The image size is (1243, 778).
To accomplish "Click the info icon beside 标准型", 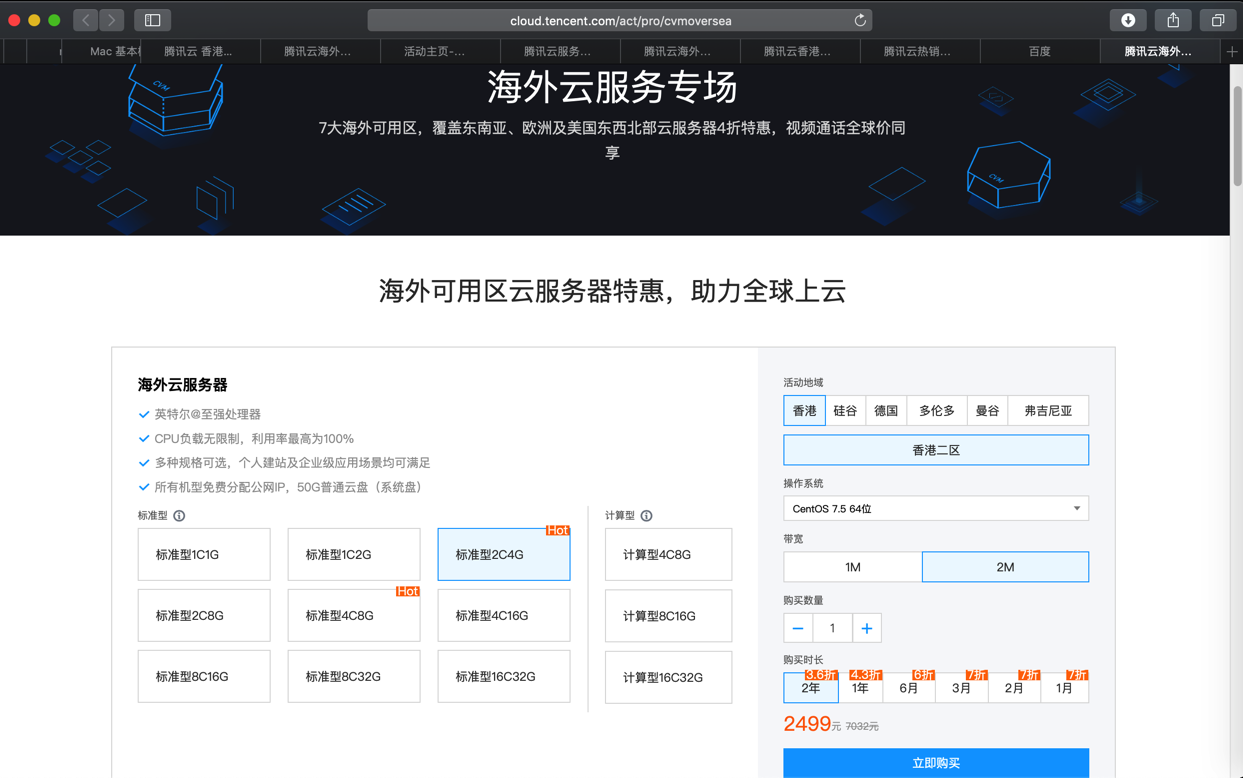I will [x=179, y=516].
